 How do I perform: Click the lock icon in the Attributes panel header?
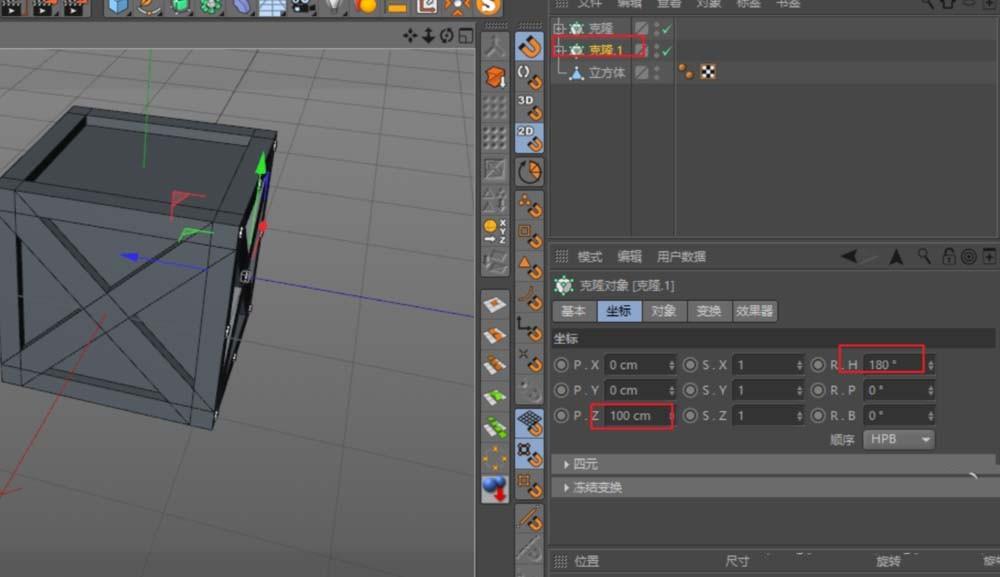[x=948, y=256]
